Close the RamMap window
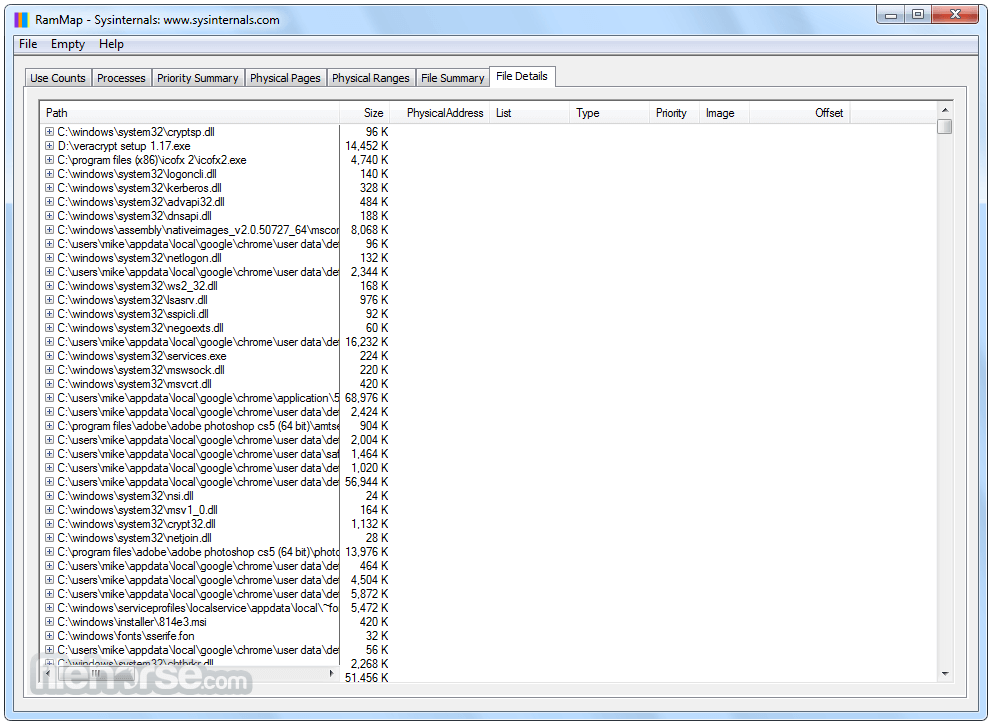 [x=956, y=15]
